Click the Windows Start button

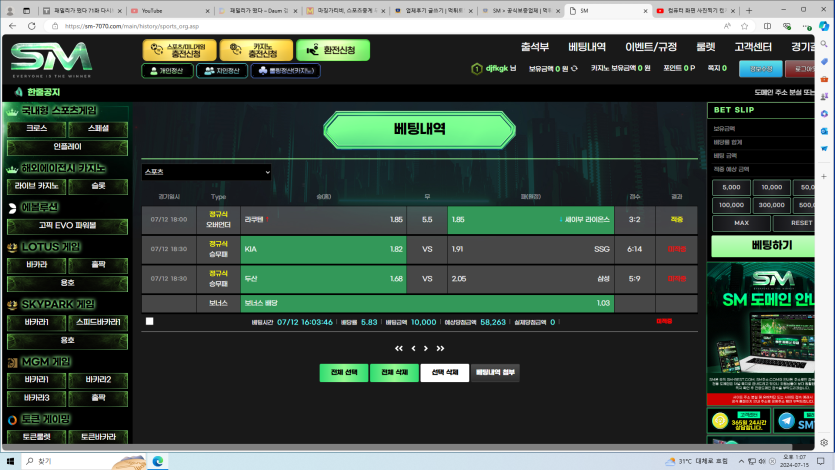tap(10, 461)
